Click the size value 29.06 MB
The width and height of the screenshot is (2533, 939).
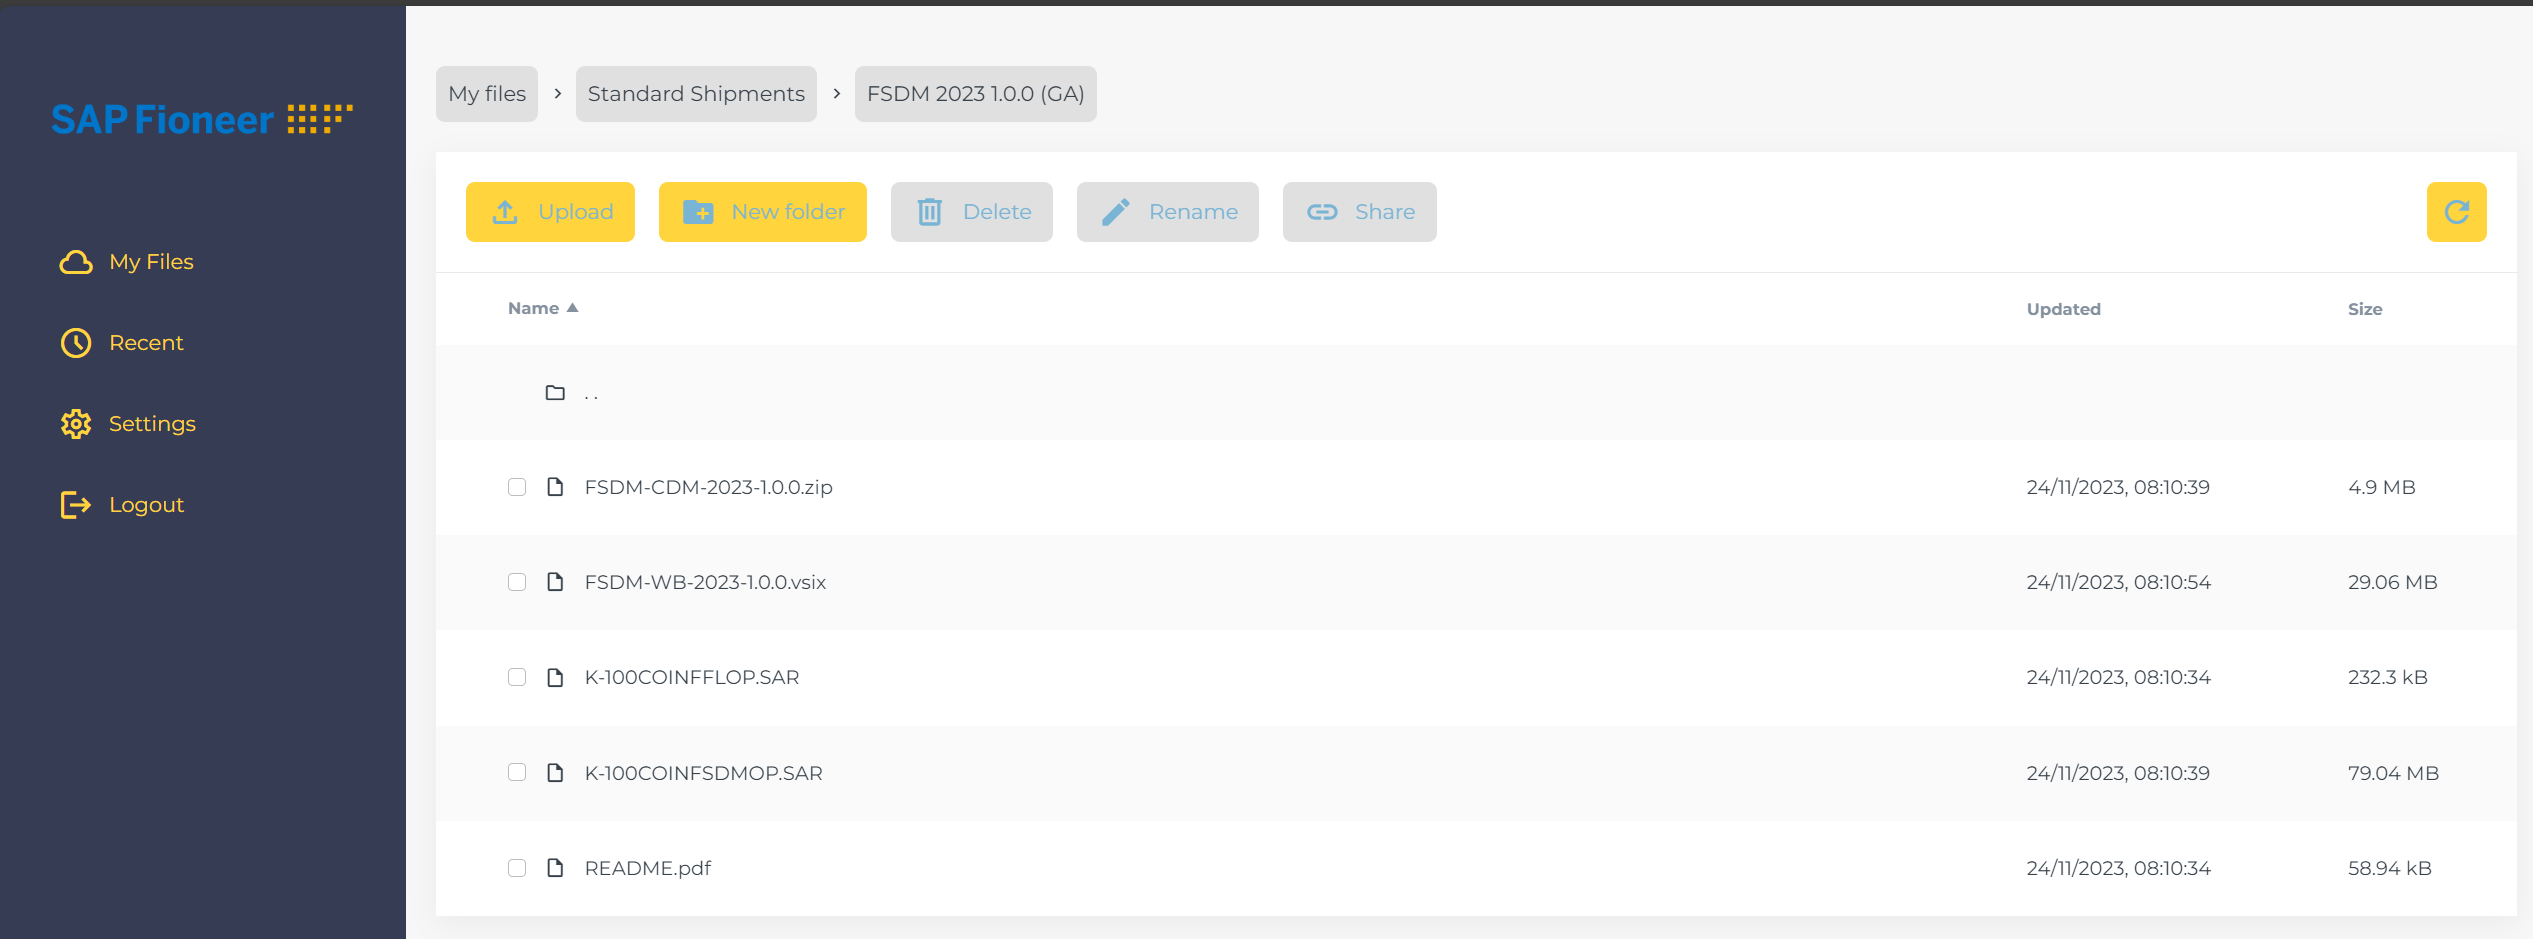coord(2393,582)
